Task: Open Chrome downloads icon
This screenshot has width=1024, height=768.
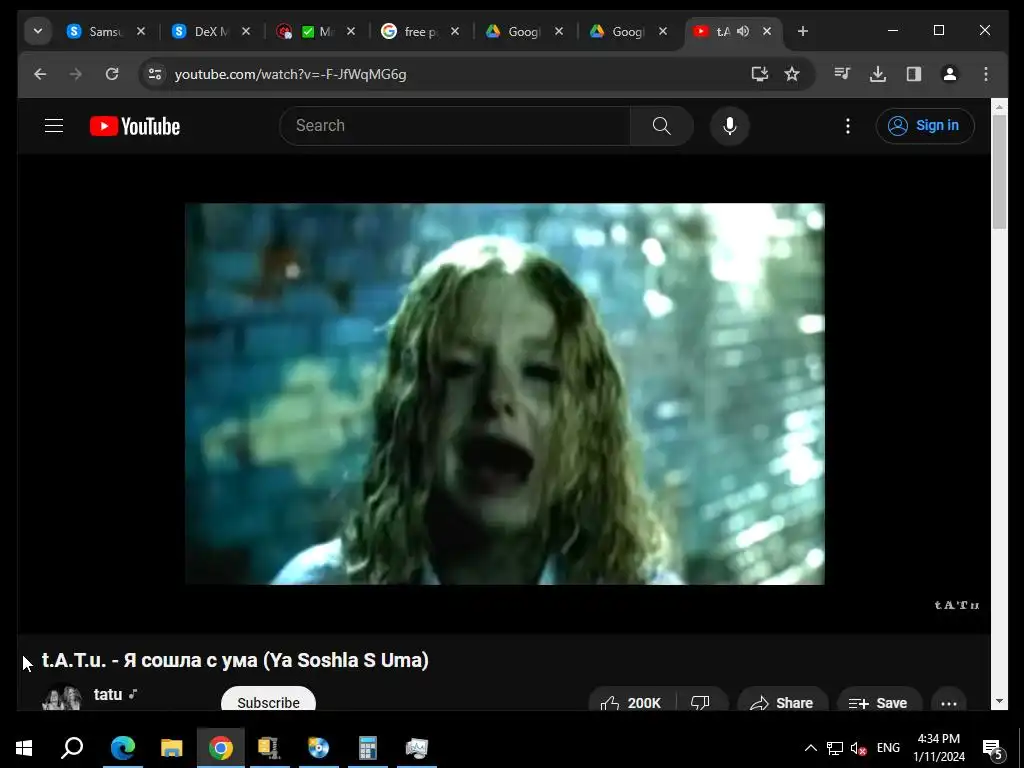Action: pyautogui.click(x=878, y=74)
